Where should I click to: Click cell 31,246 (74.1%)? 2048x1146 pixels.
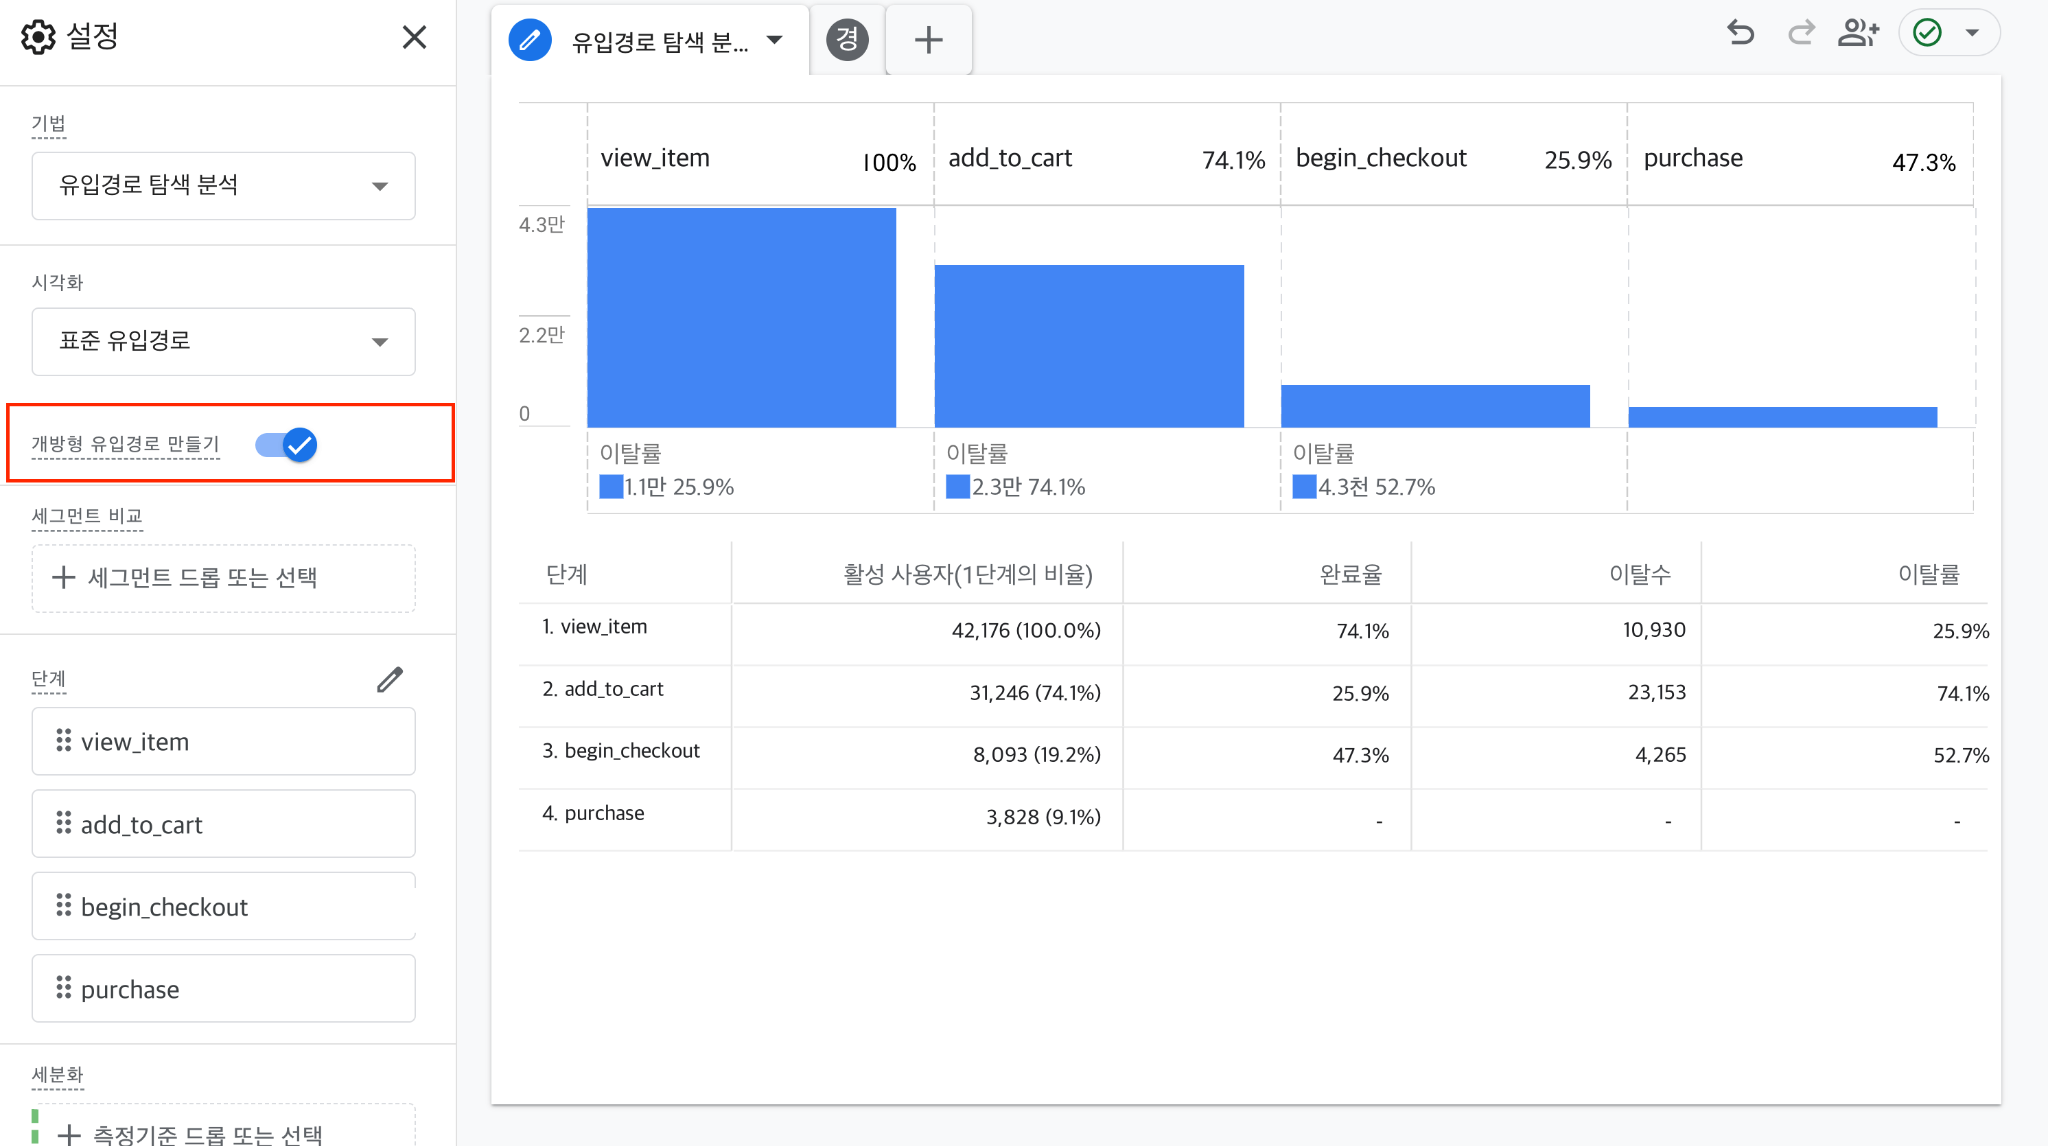1035,693
